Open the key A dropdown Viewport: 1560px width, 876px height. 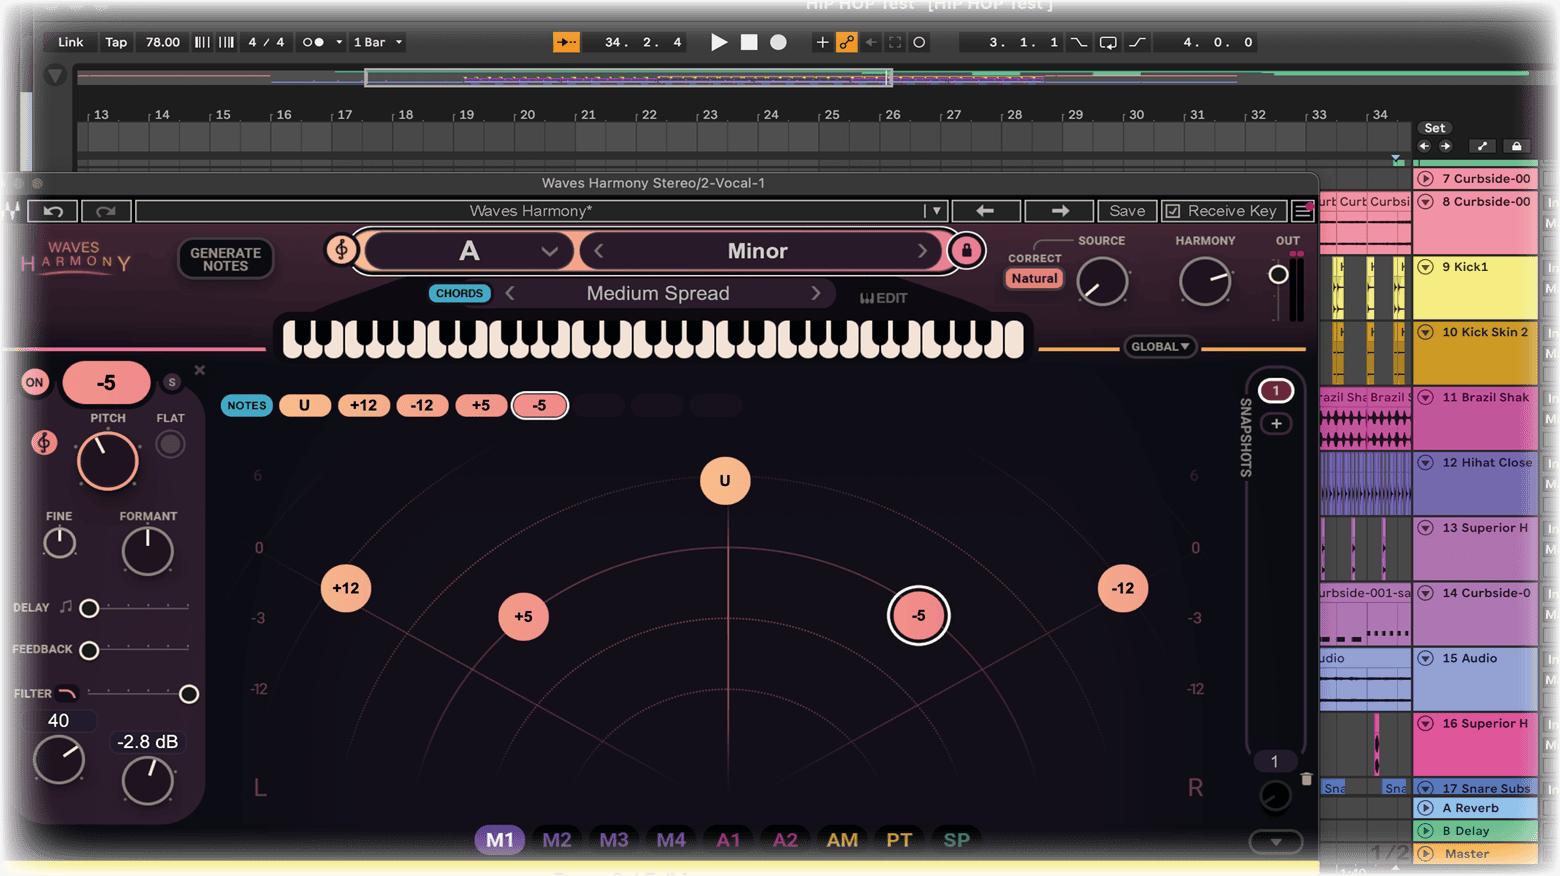pos(549,251)
